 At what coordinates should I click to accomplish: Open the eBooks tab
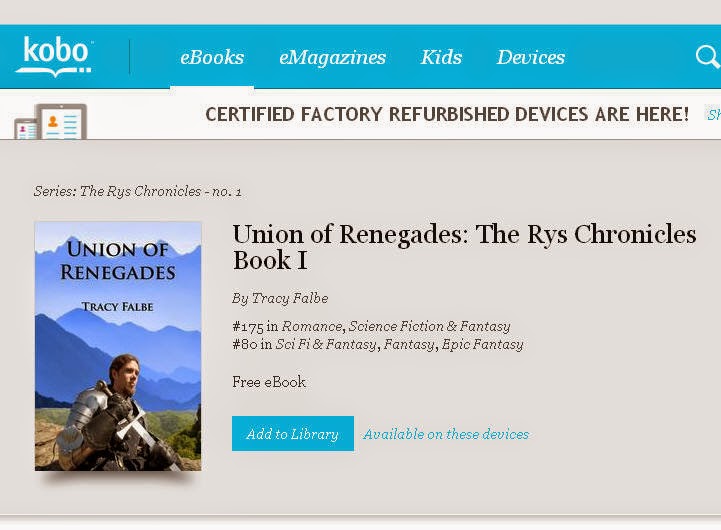(212, 57)
